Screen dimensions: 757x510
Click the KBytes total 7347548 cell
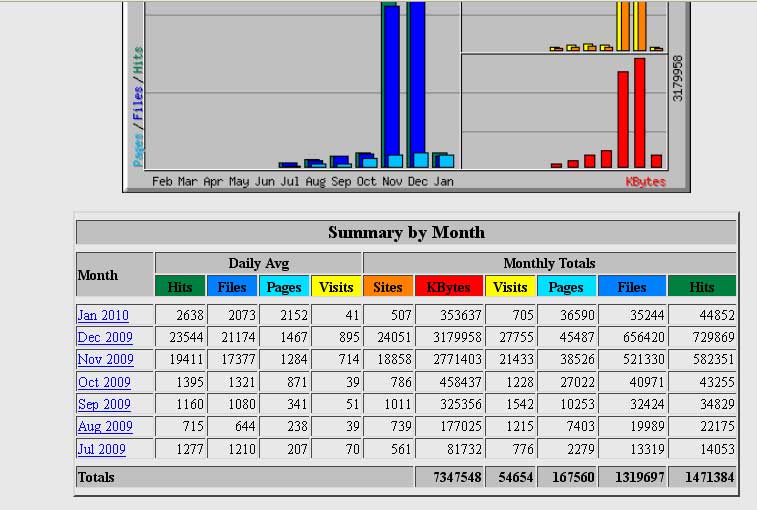[449, 477]
